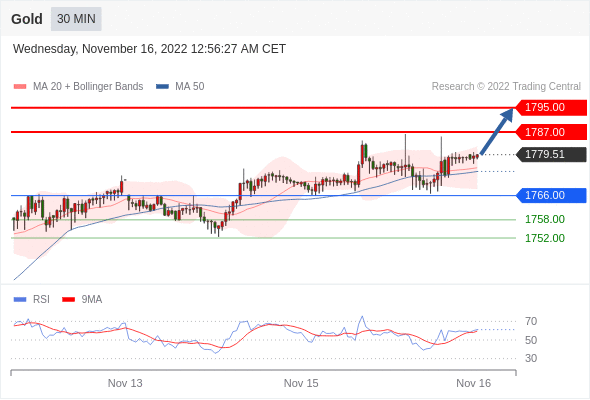The image size is (590, 400).
Task: Click the Nov 13 date axis label
Action: click(125, 383)
